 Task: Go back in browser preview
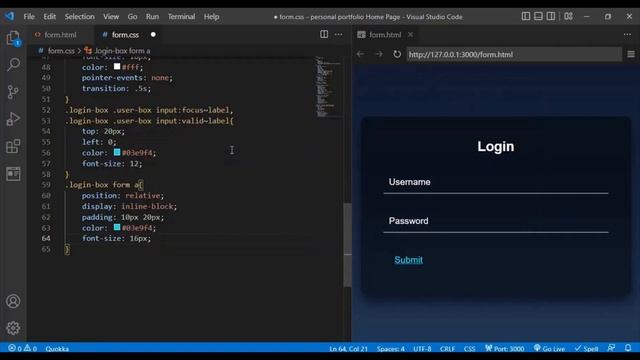pos(360,54)
